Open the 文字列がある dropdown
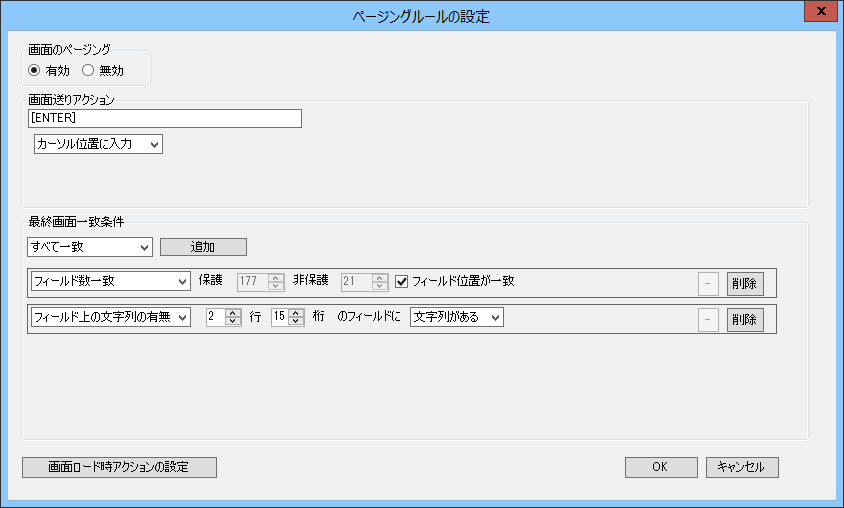Image resolution: width=844 pixels, height=508 pixels. point(456,317)
